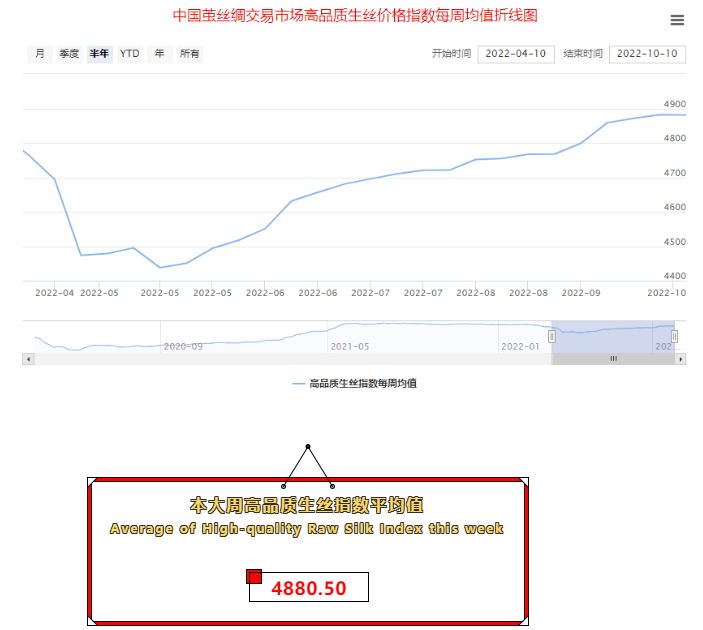
Task: Switch range to YTD
Action: [x=130, y=54]
